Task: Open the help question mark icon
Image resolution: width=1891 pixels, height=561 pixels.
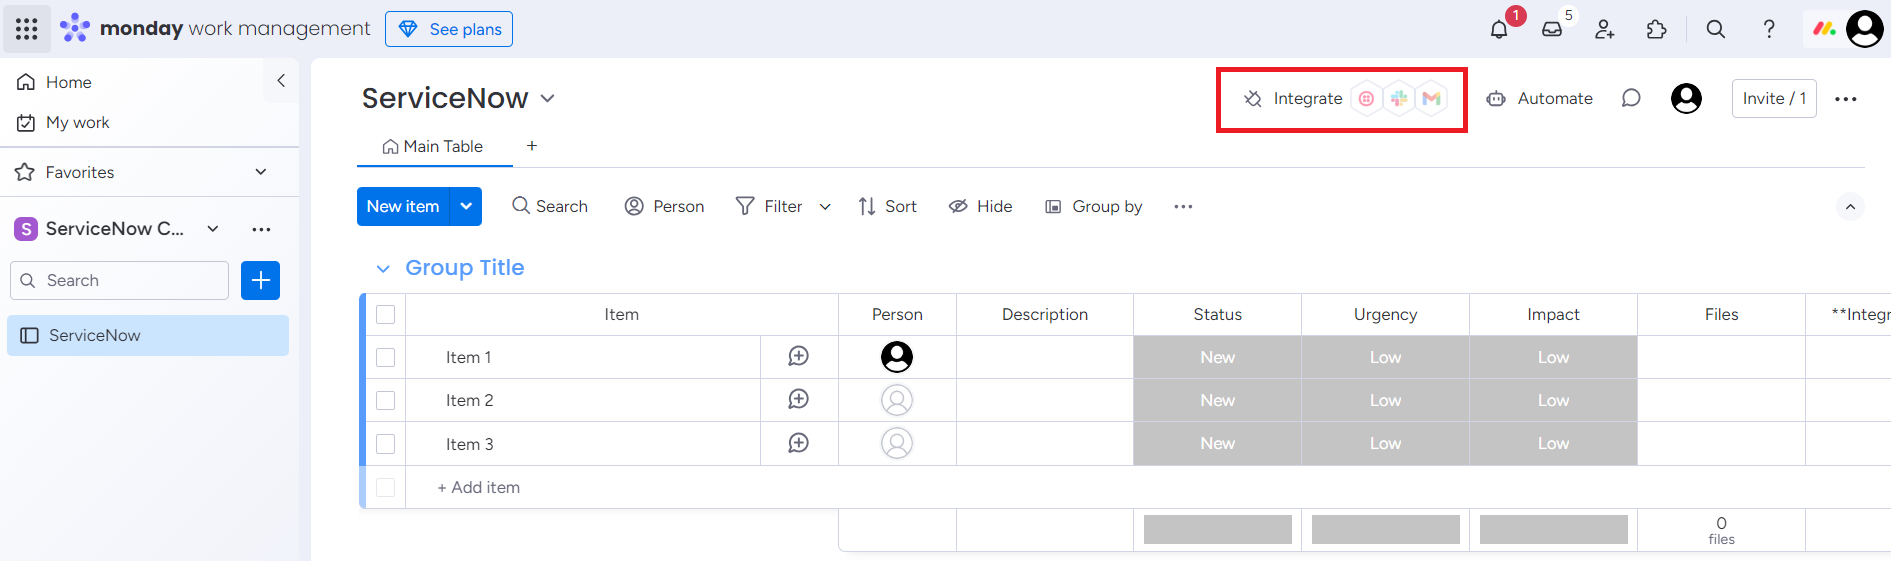Action: [1769, 29]
